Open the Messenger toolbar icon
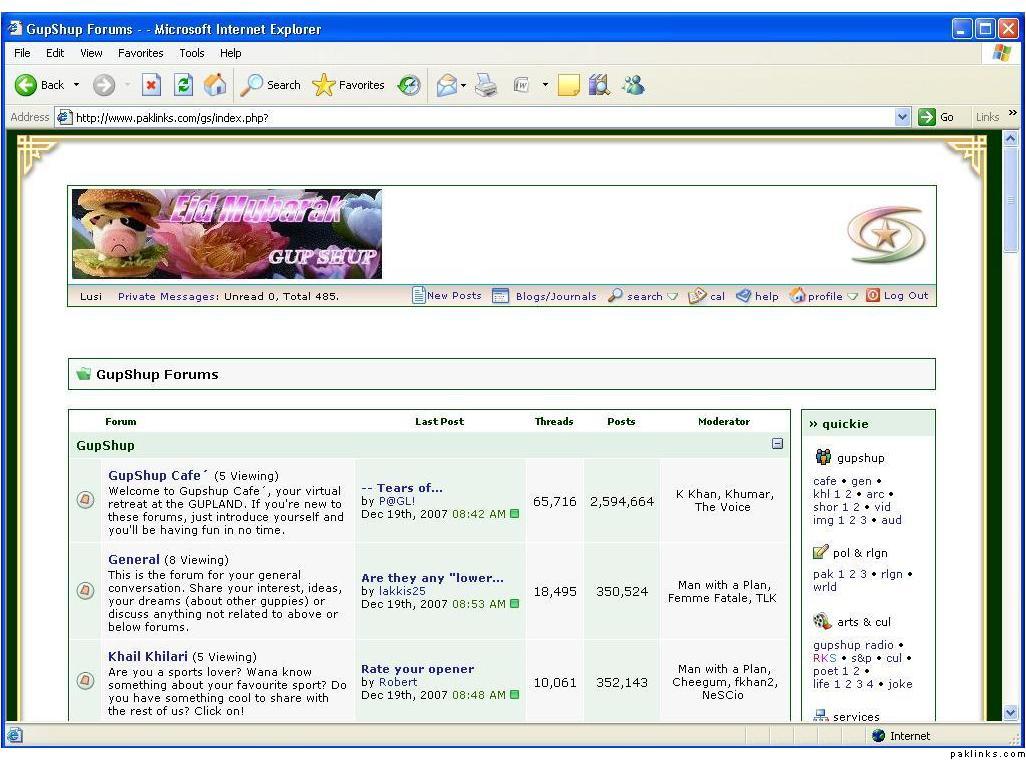Image resolution: width=1026 pixels, height=760 pixels. tap(633, 86)
